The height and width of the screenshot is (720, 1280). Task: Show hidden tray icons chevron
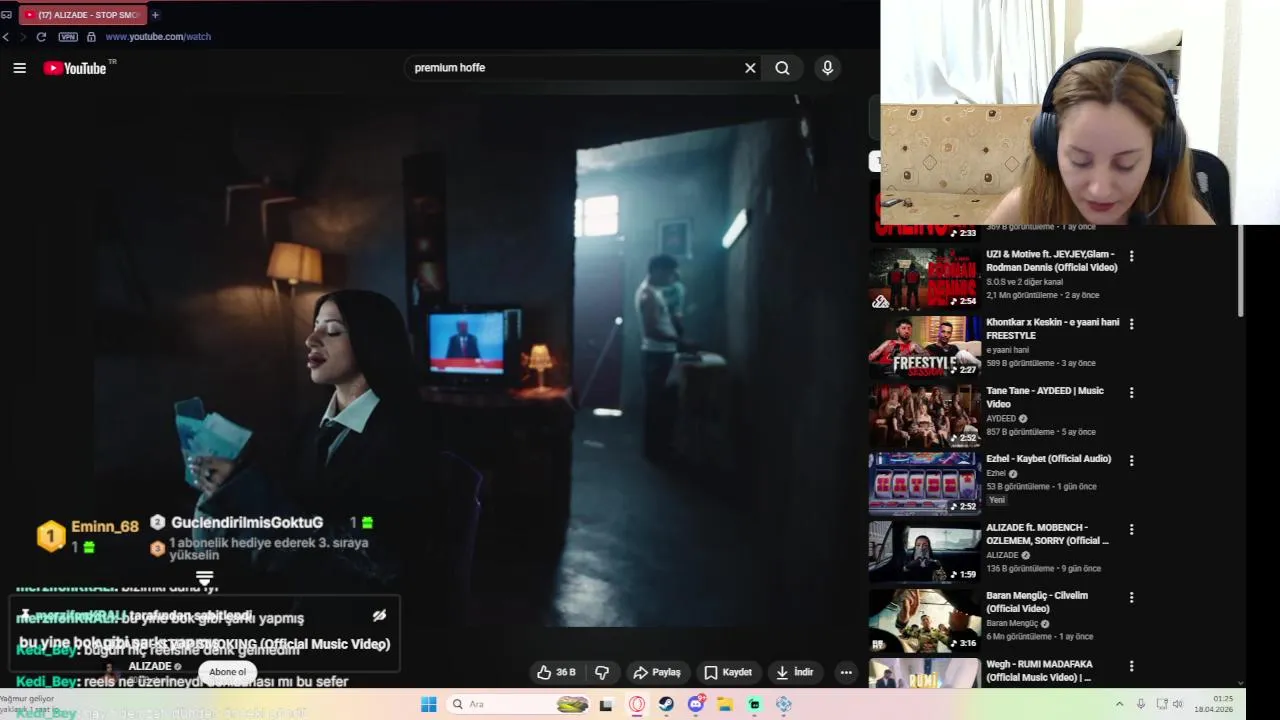pos(1119,704)
